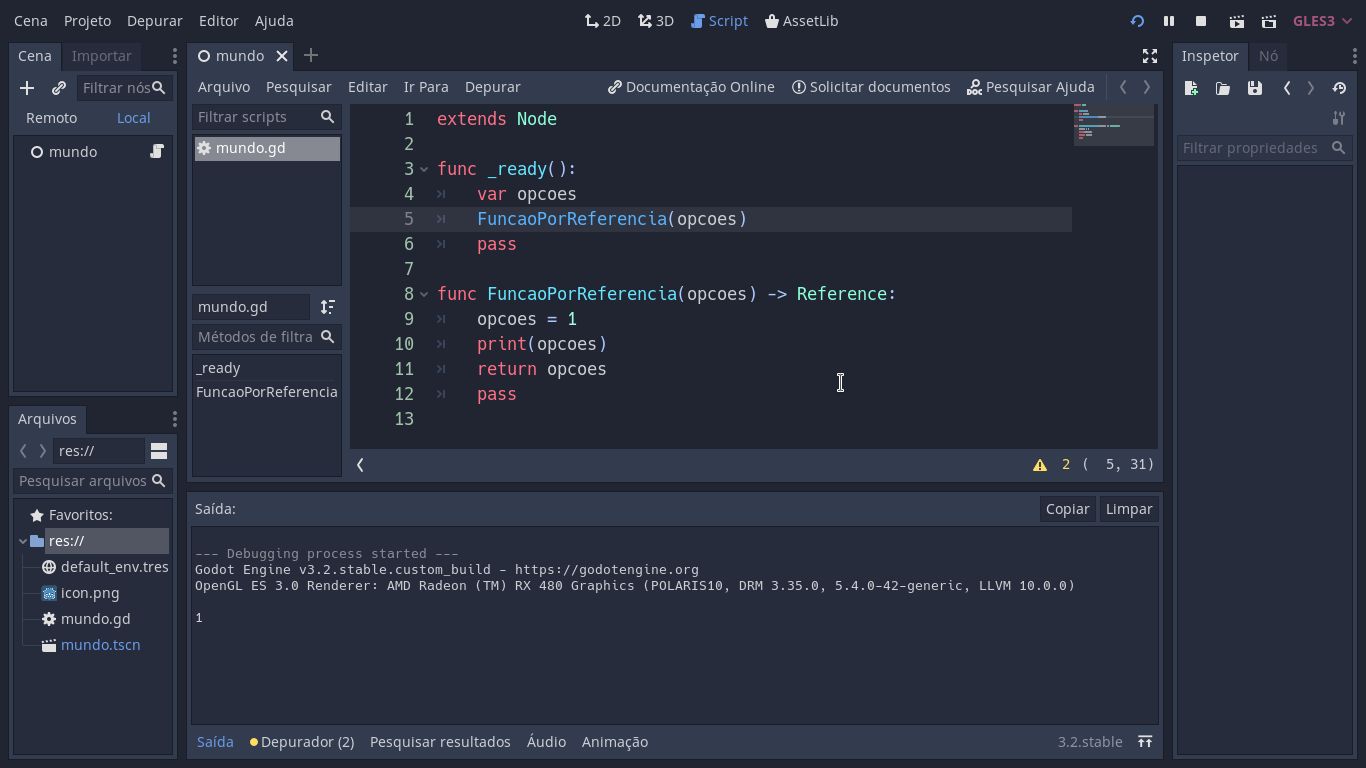1366x768 pixels.
Task: Open script editor Arquivo menu
Action: [224, 87]
